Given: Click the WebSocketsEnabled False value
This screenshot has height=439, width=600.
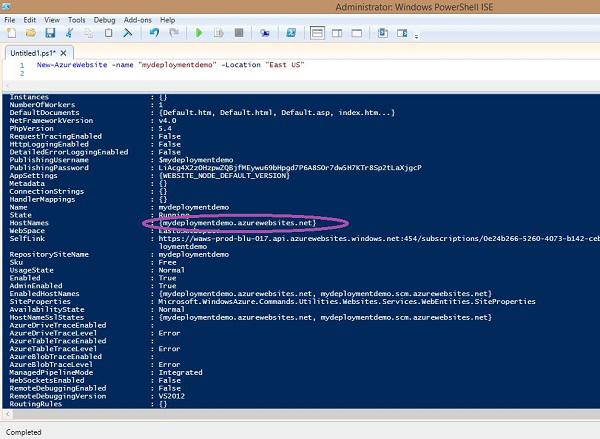Looking at the screenshot, I should 170,380.
